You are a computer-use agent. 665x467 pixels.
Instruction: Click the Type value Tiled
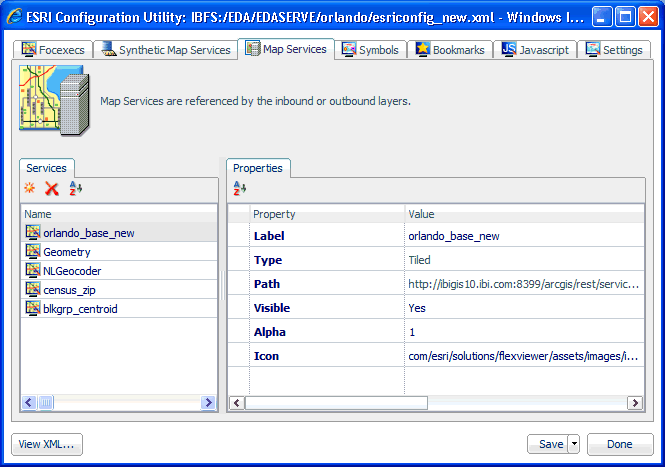coord(524,260)
